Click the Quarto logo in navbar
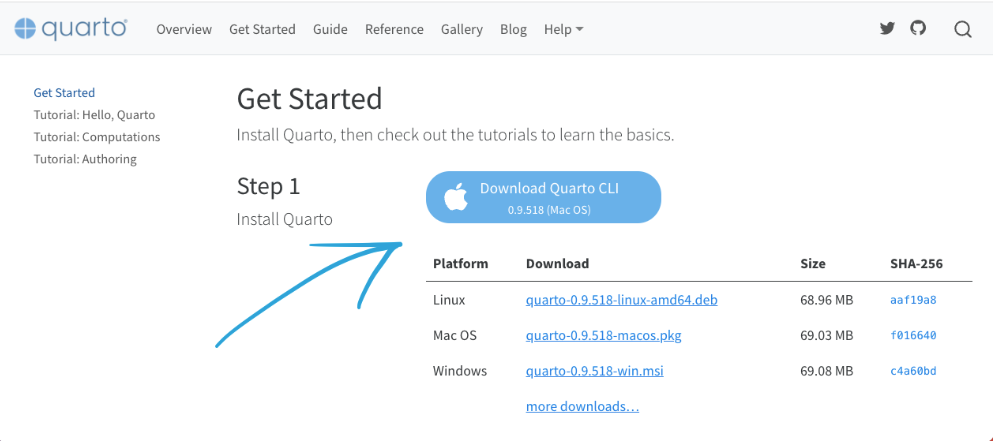 point(71,29)
